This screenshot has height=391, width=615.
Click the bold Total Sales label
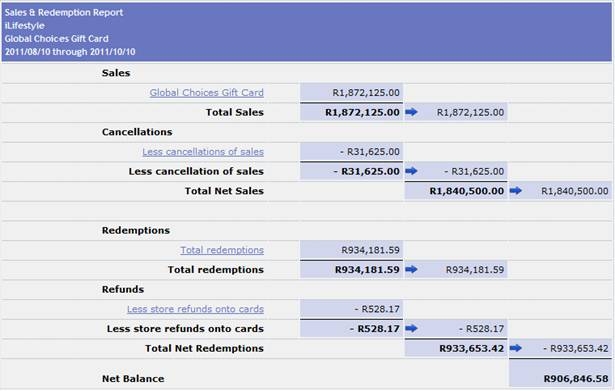point(235,113)
